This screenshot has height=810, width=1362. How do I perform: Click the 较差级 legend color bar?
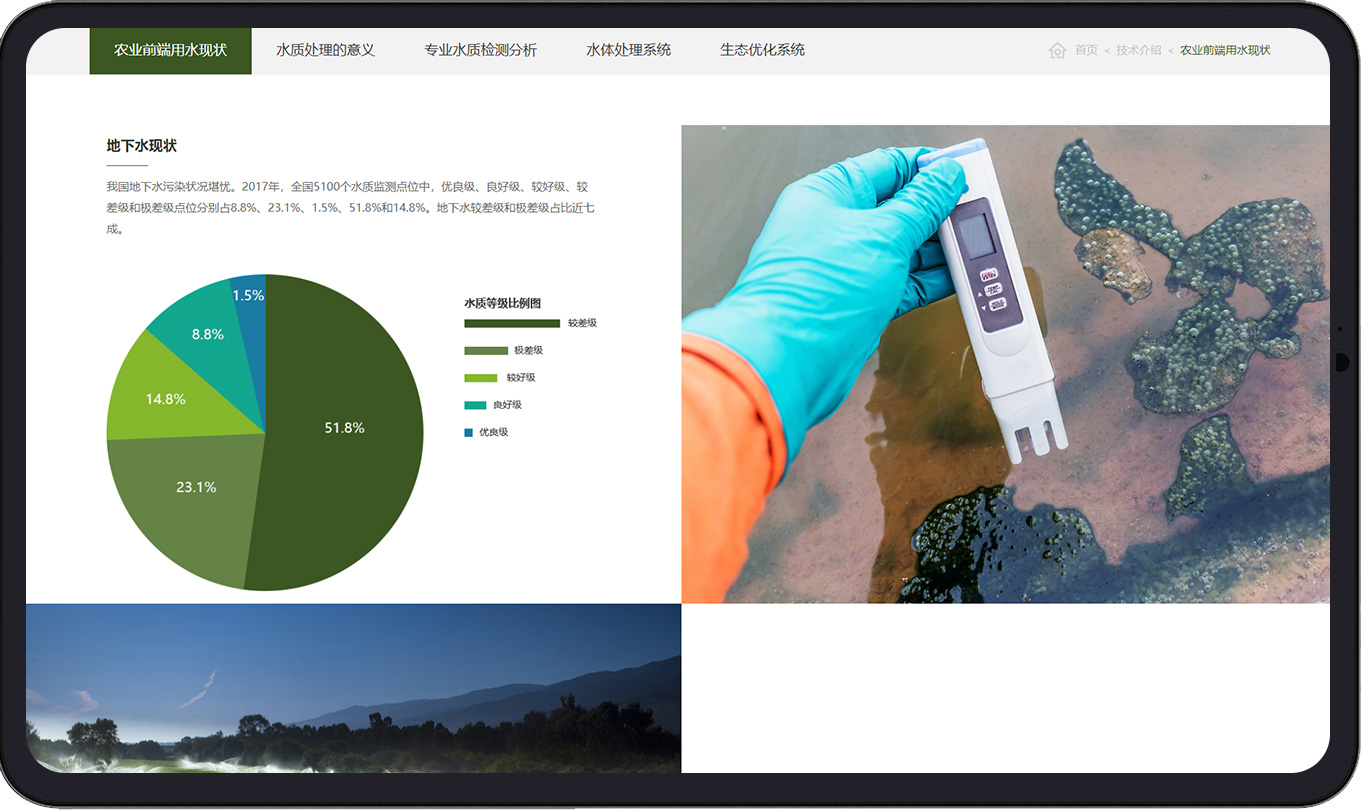(x=512, y=323)
